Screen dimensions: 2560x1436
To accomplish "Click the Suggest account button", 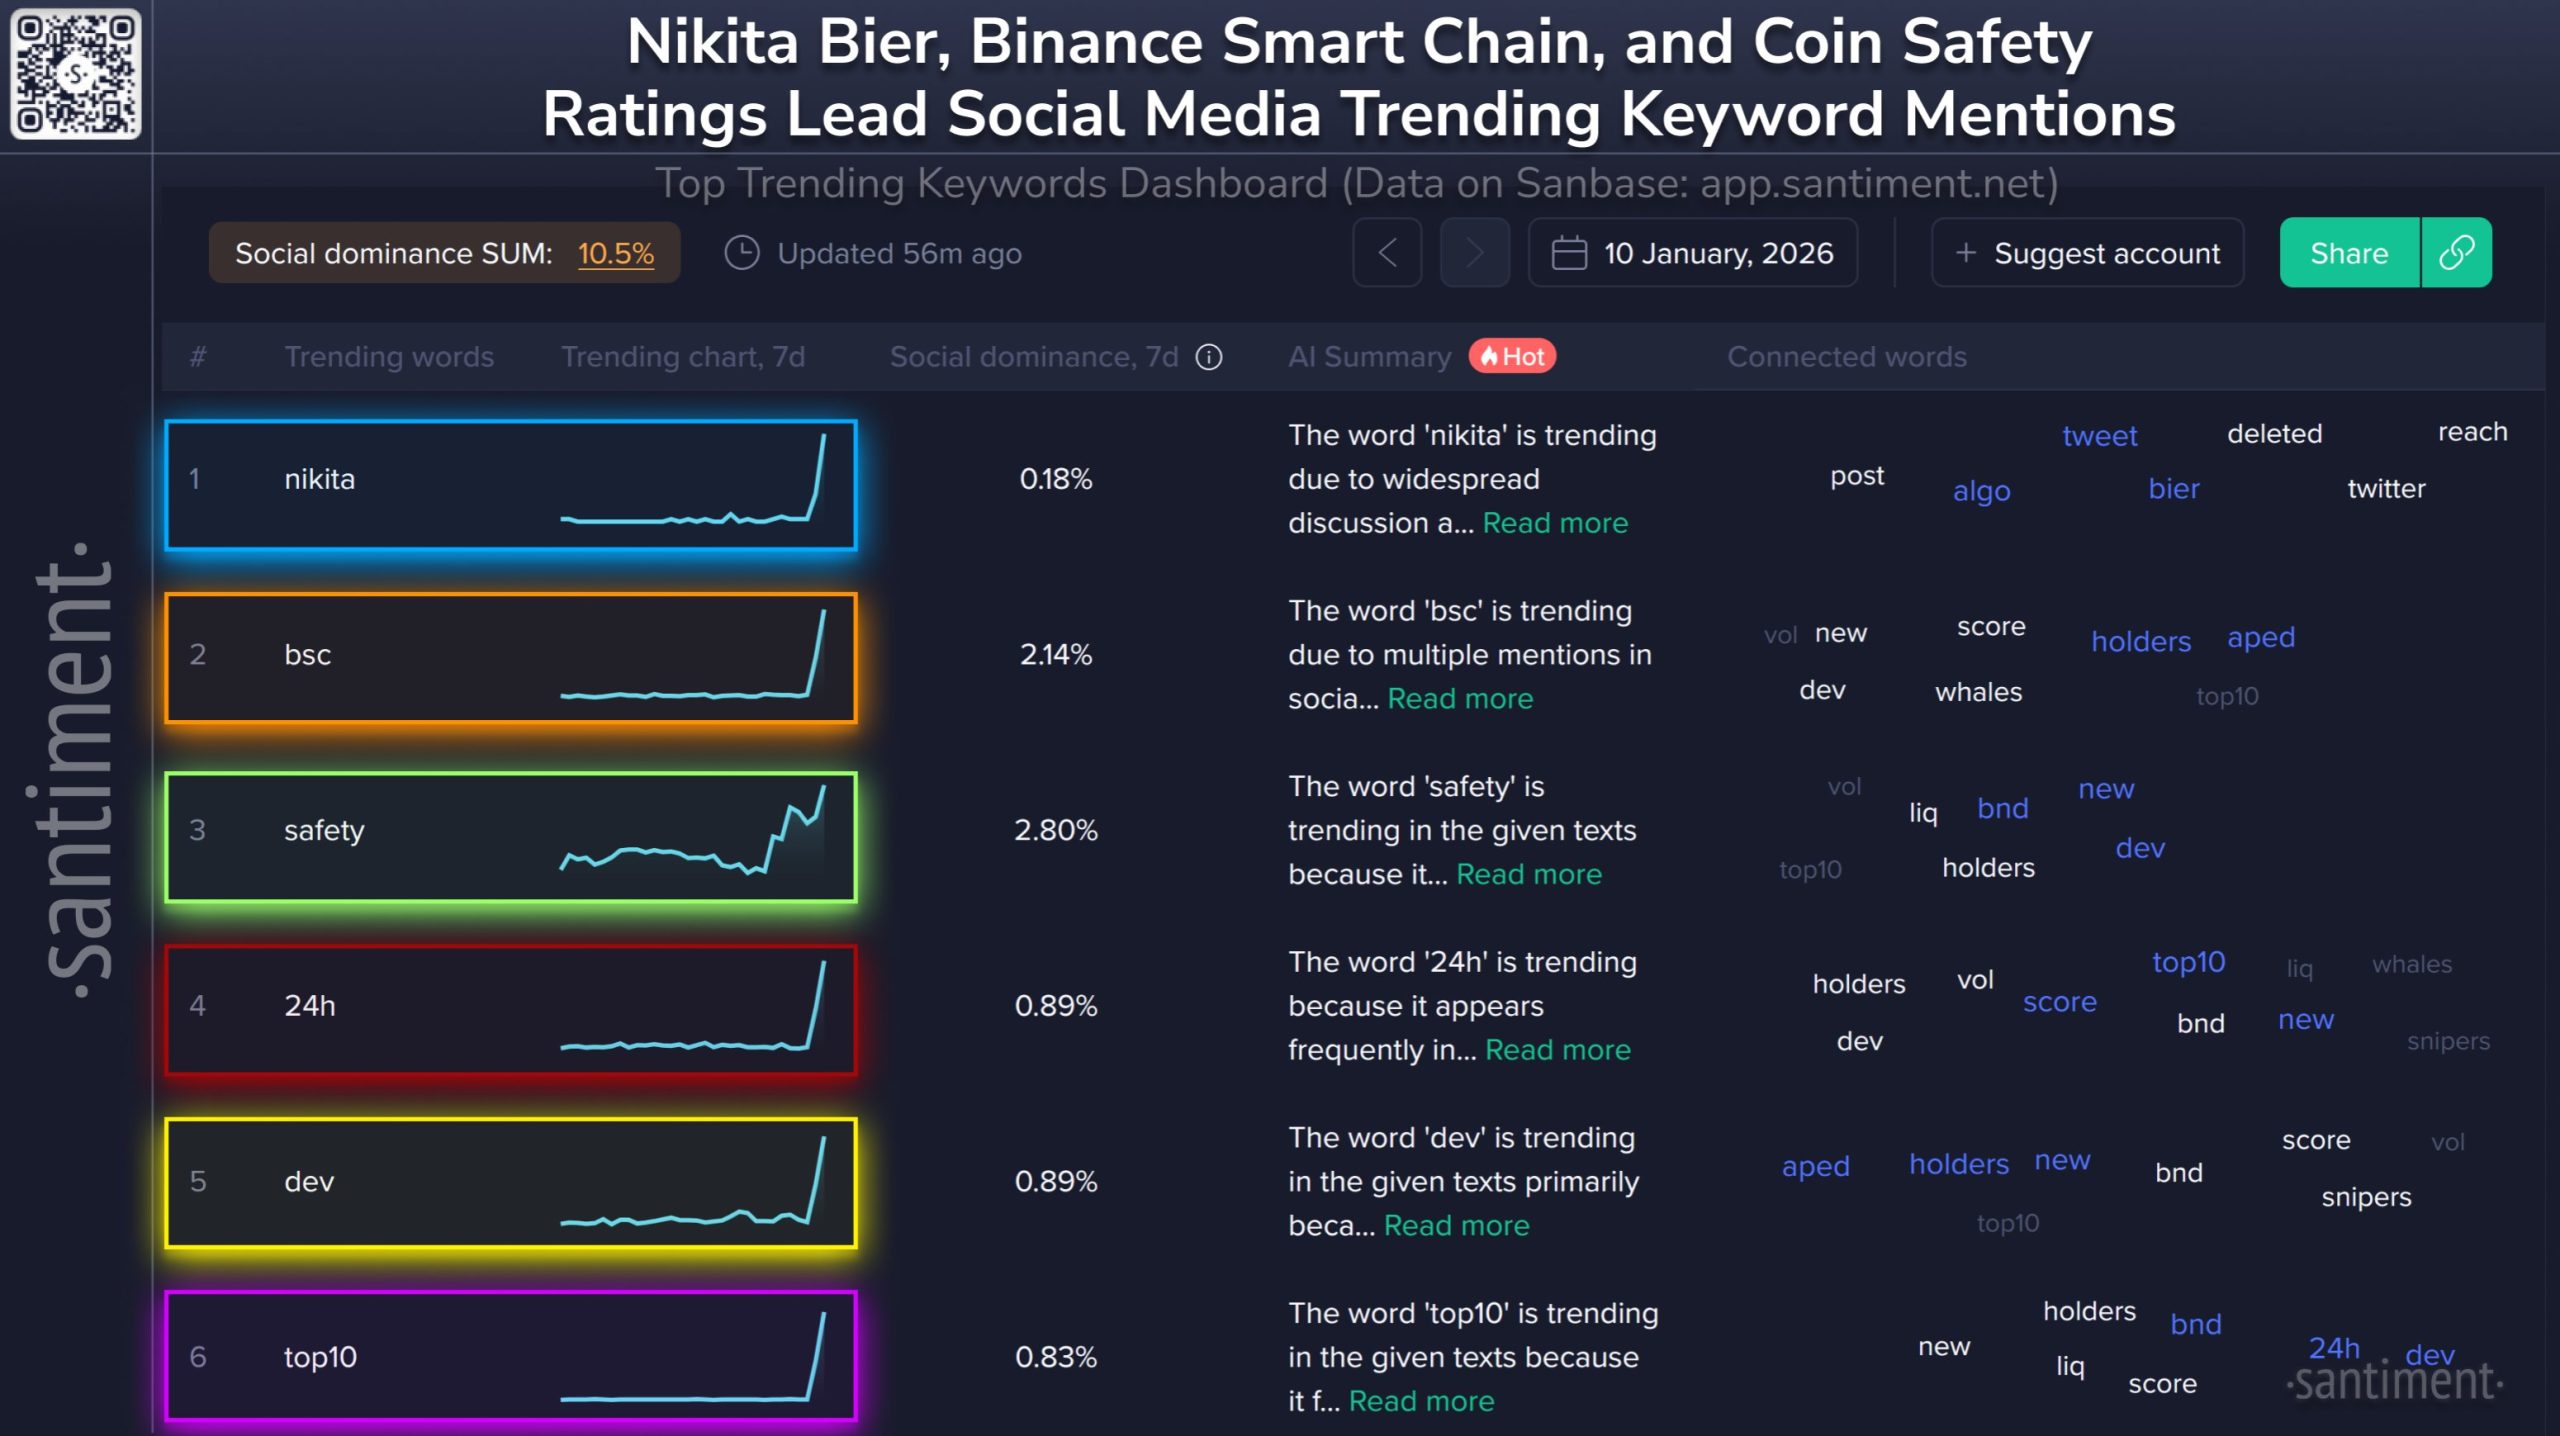I will click(x=2088, y=253).
